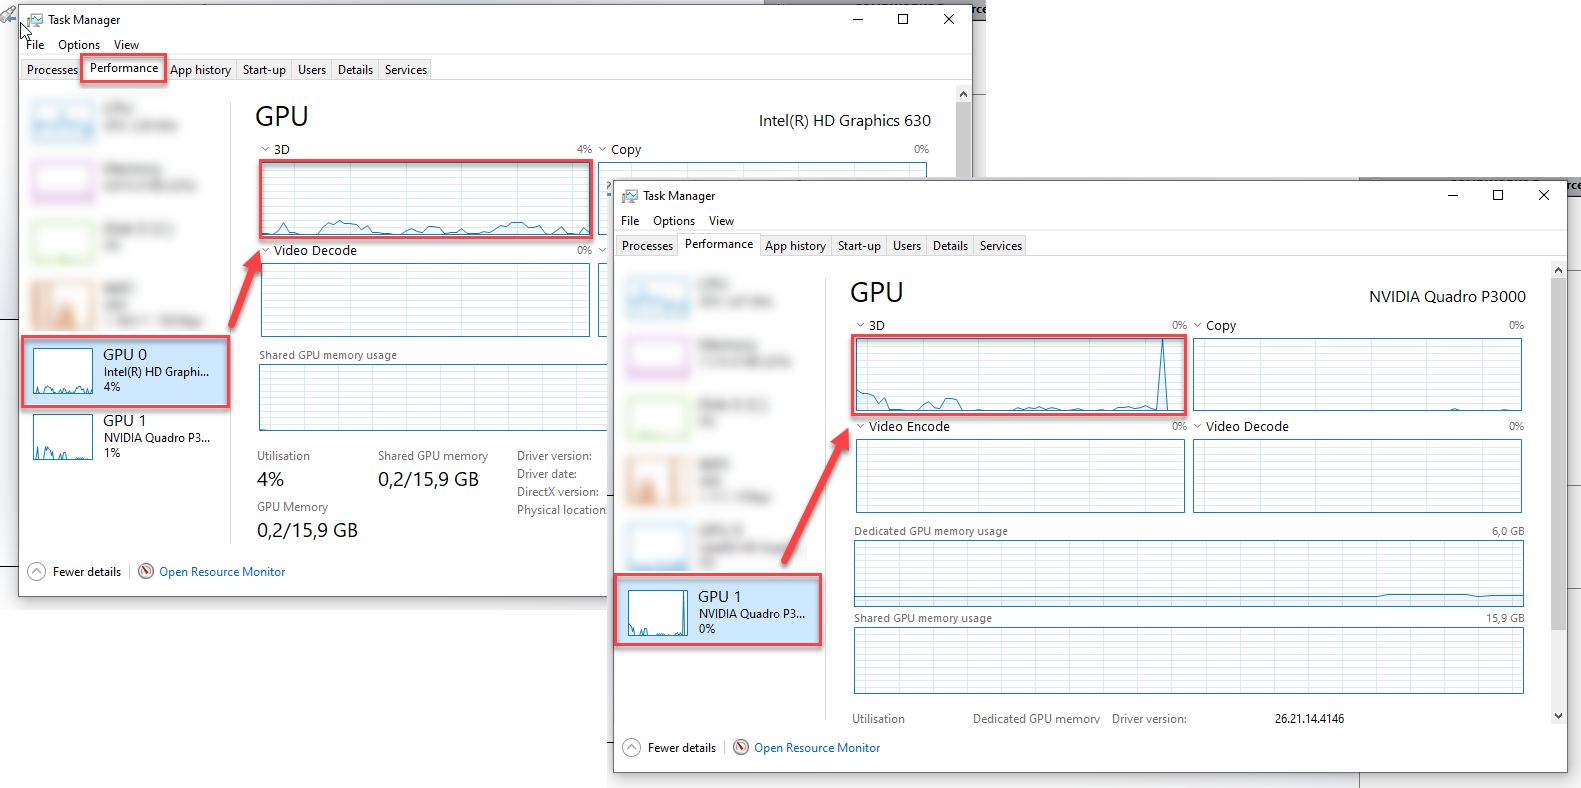Screen dimensions: 1581x788
Task: Minimize the front Task Manager window
Action: click(1452, 195)
